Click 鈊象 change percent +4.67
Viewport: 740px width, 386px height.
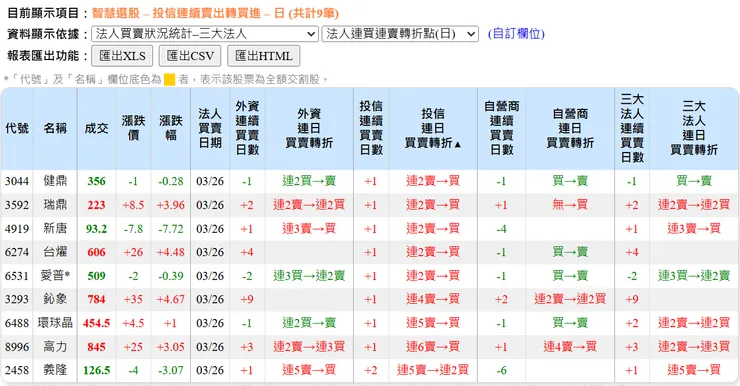pos(171,299)
